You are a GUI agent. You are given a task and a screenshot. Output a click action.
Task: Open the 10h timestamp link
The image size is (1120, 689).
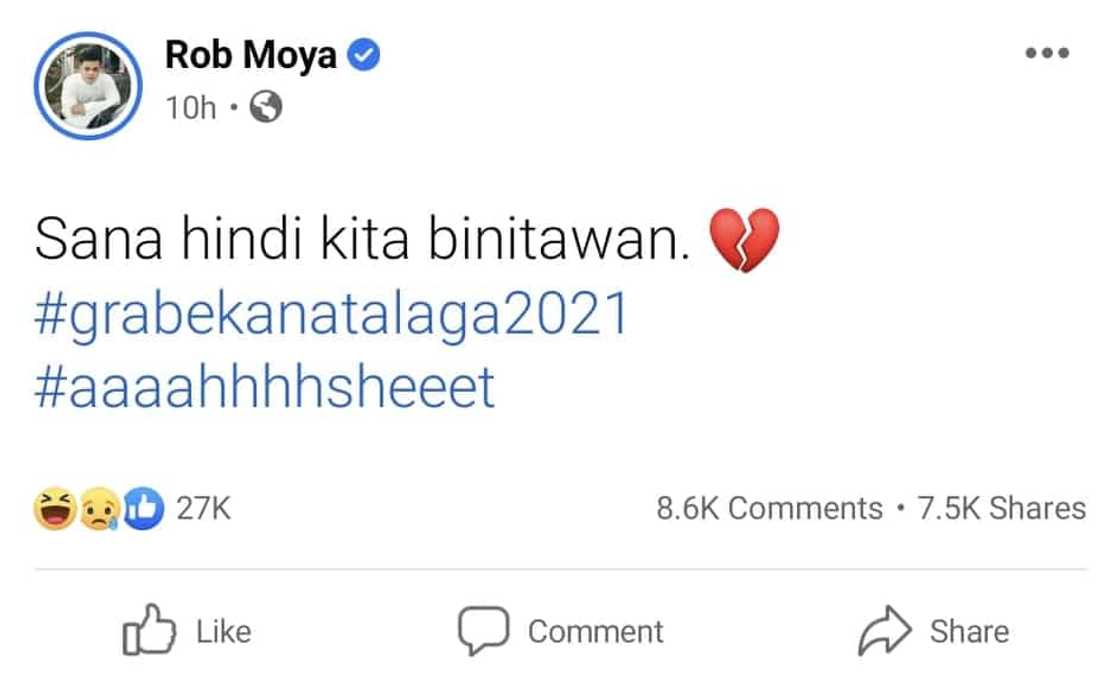(x=191, y=108)
